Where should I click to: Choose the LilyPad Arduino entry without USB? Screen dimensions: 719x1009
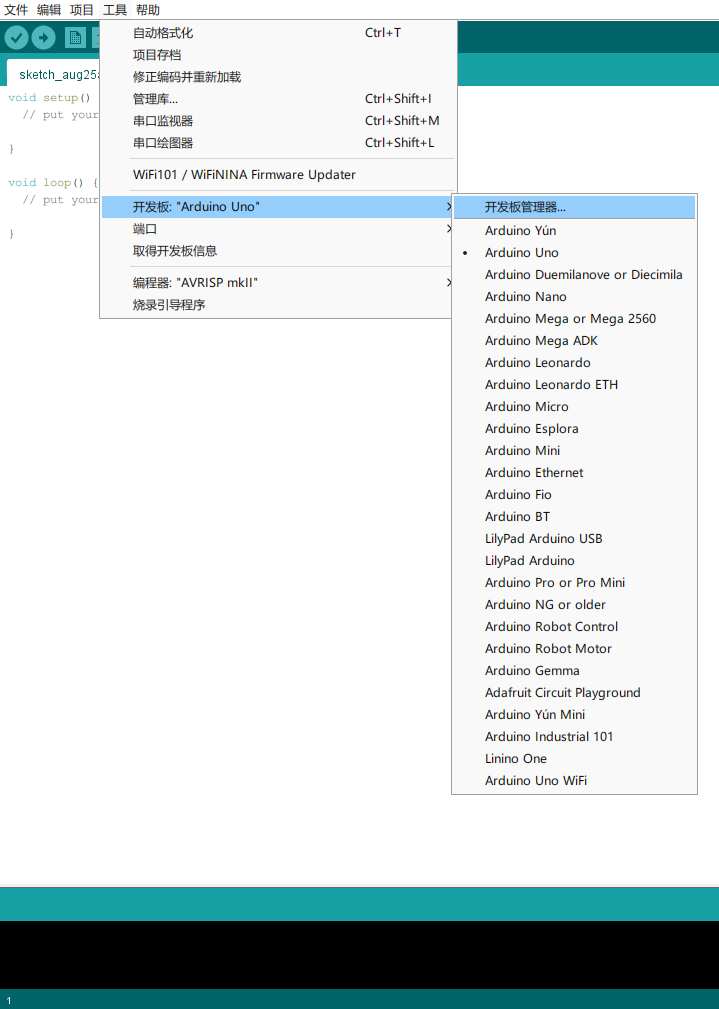pos(574,560)
